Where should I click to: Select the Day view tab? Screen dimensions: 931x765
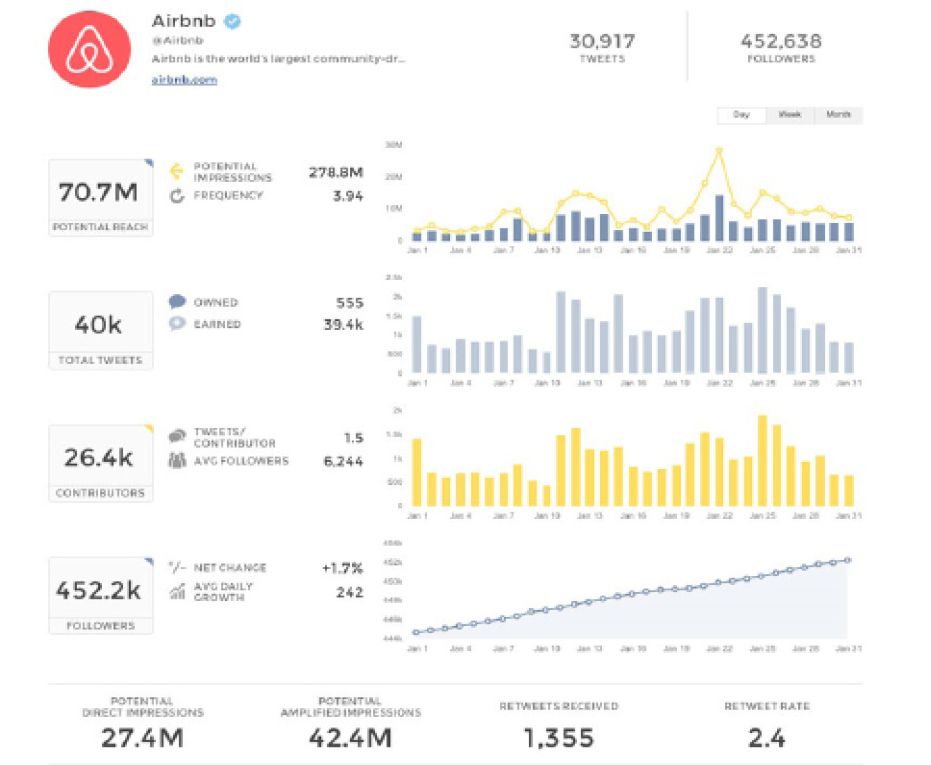[x=741, y=115]
